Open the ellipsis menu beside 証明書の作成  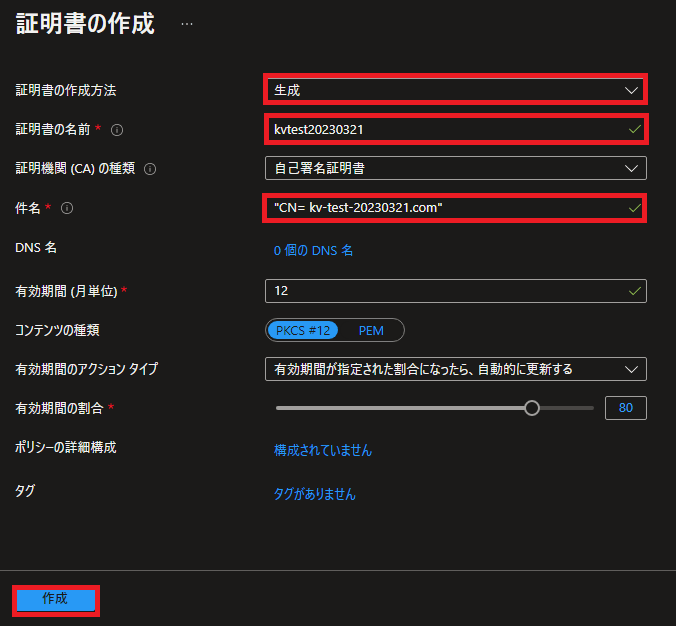pos(187,24)
